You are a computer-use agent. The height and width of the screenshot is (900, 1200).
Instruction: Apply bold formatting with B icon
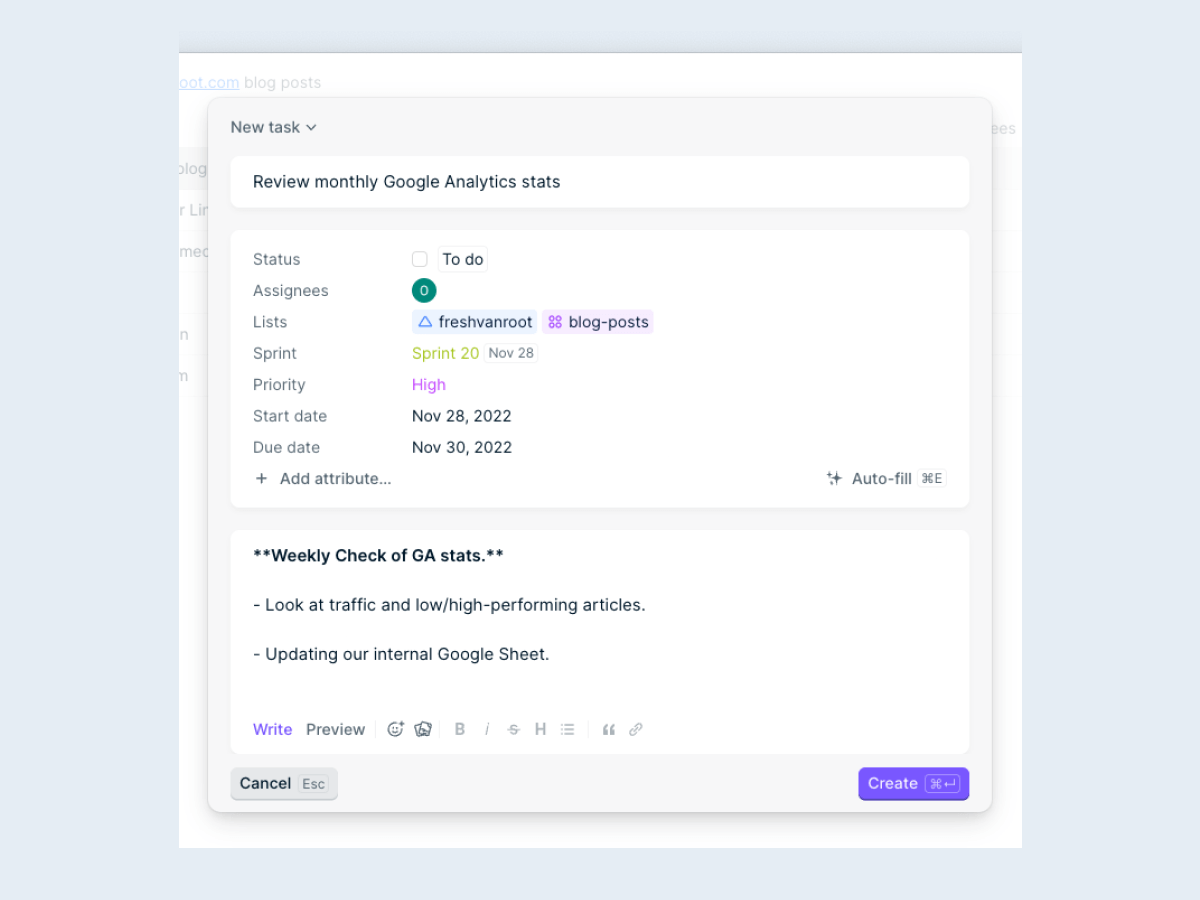click(460, 729)
